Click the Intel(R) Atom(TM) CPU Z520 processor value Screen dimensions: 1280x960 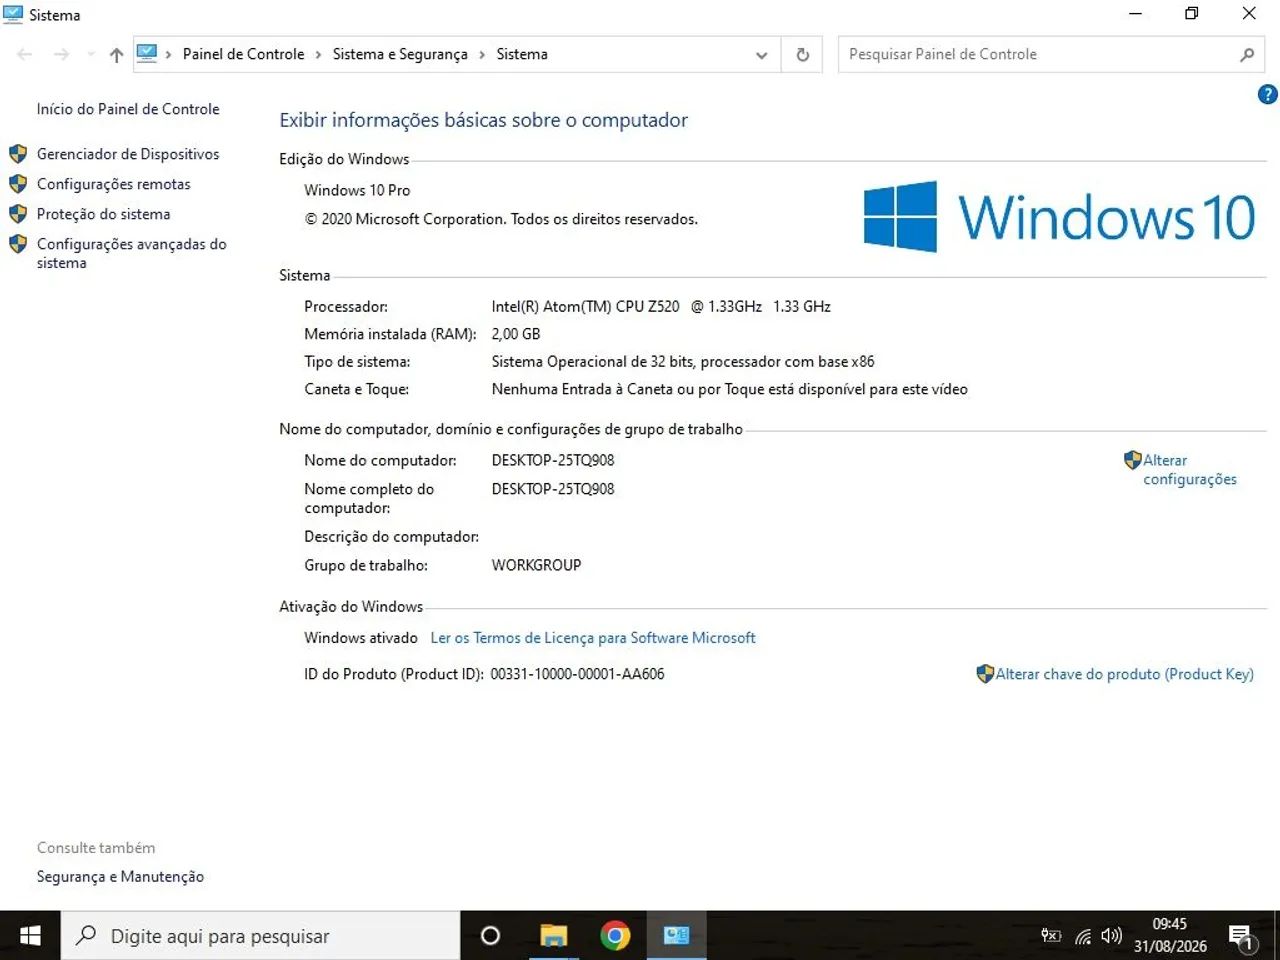[661, 307]
